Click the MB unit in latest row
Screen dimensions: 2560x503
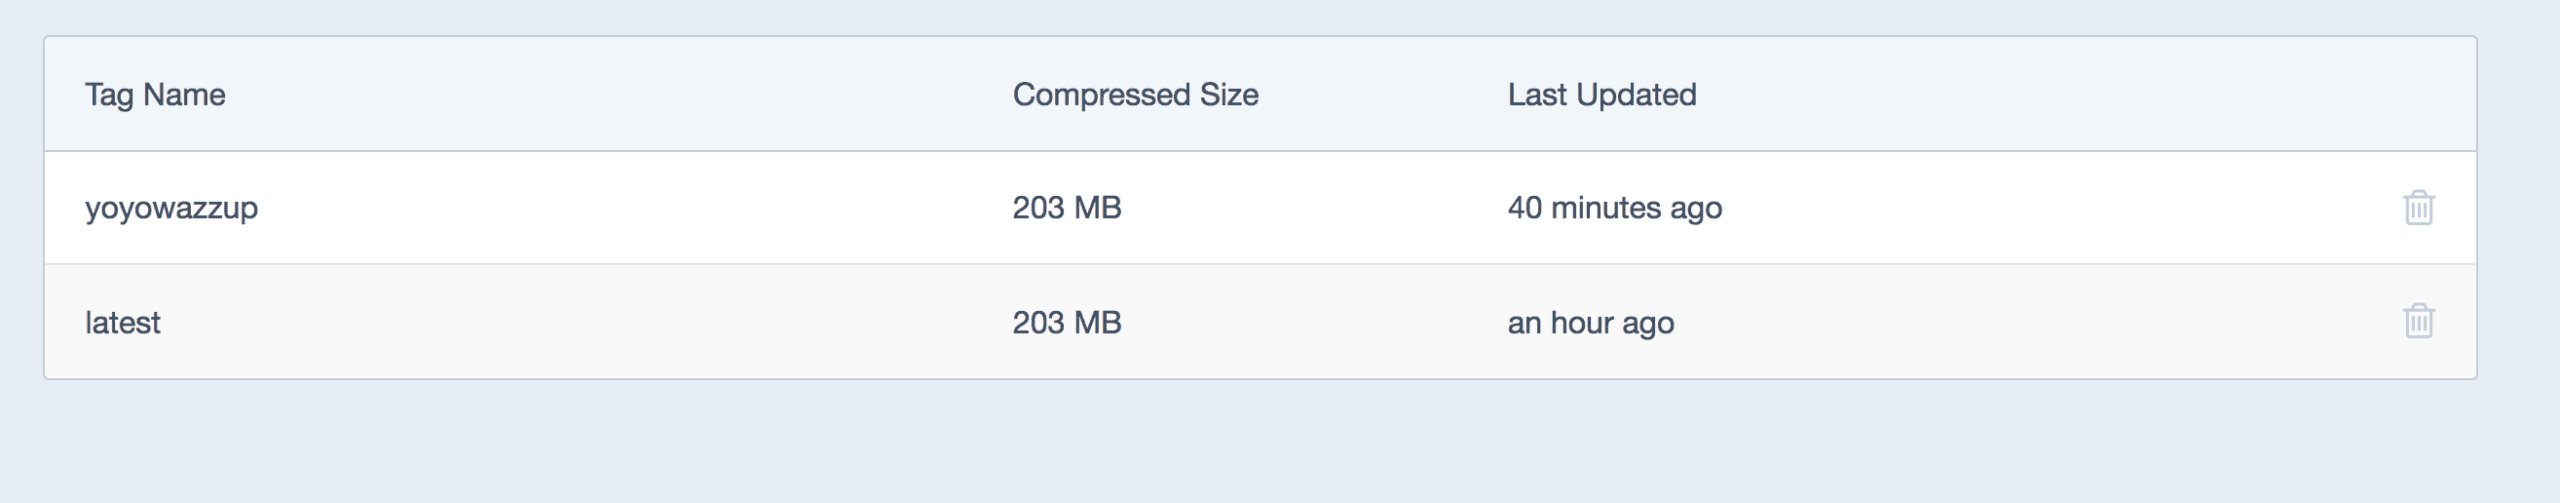(x=1097, y=322)
